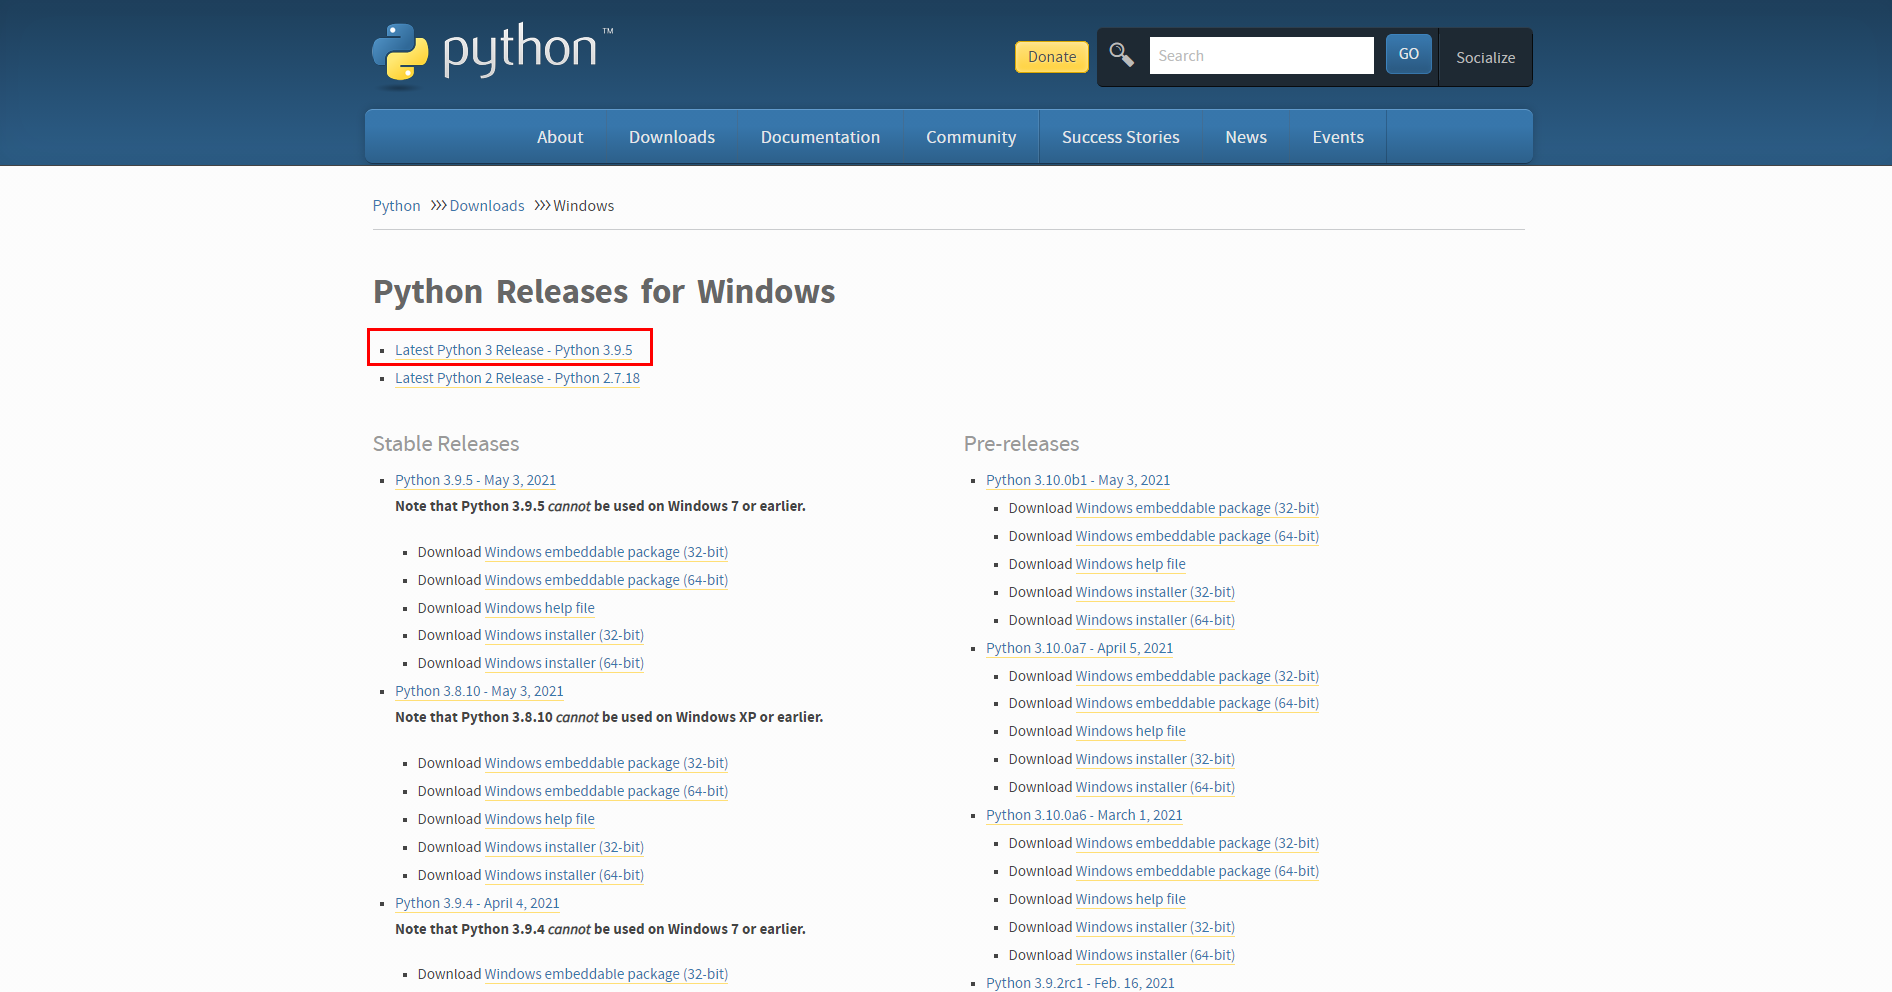Open Python 3.9.2rc1 - Feb. 16, 2021 link
The width and height of the screenshot is (1892, 992).
pos(1080,983)
